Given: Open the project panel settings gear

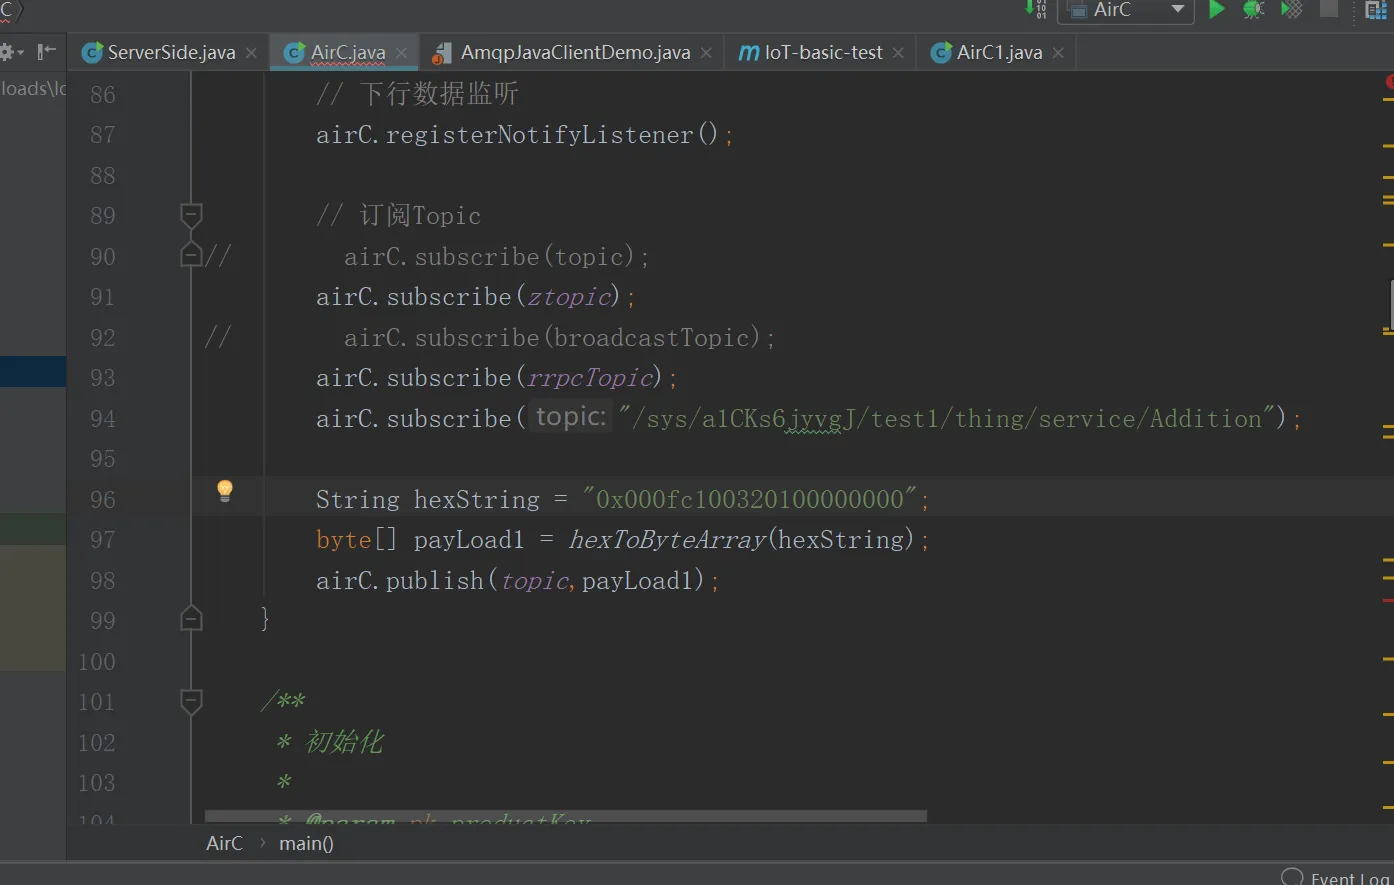Looking at the screenshot, I should coord(11,52).
